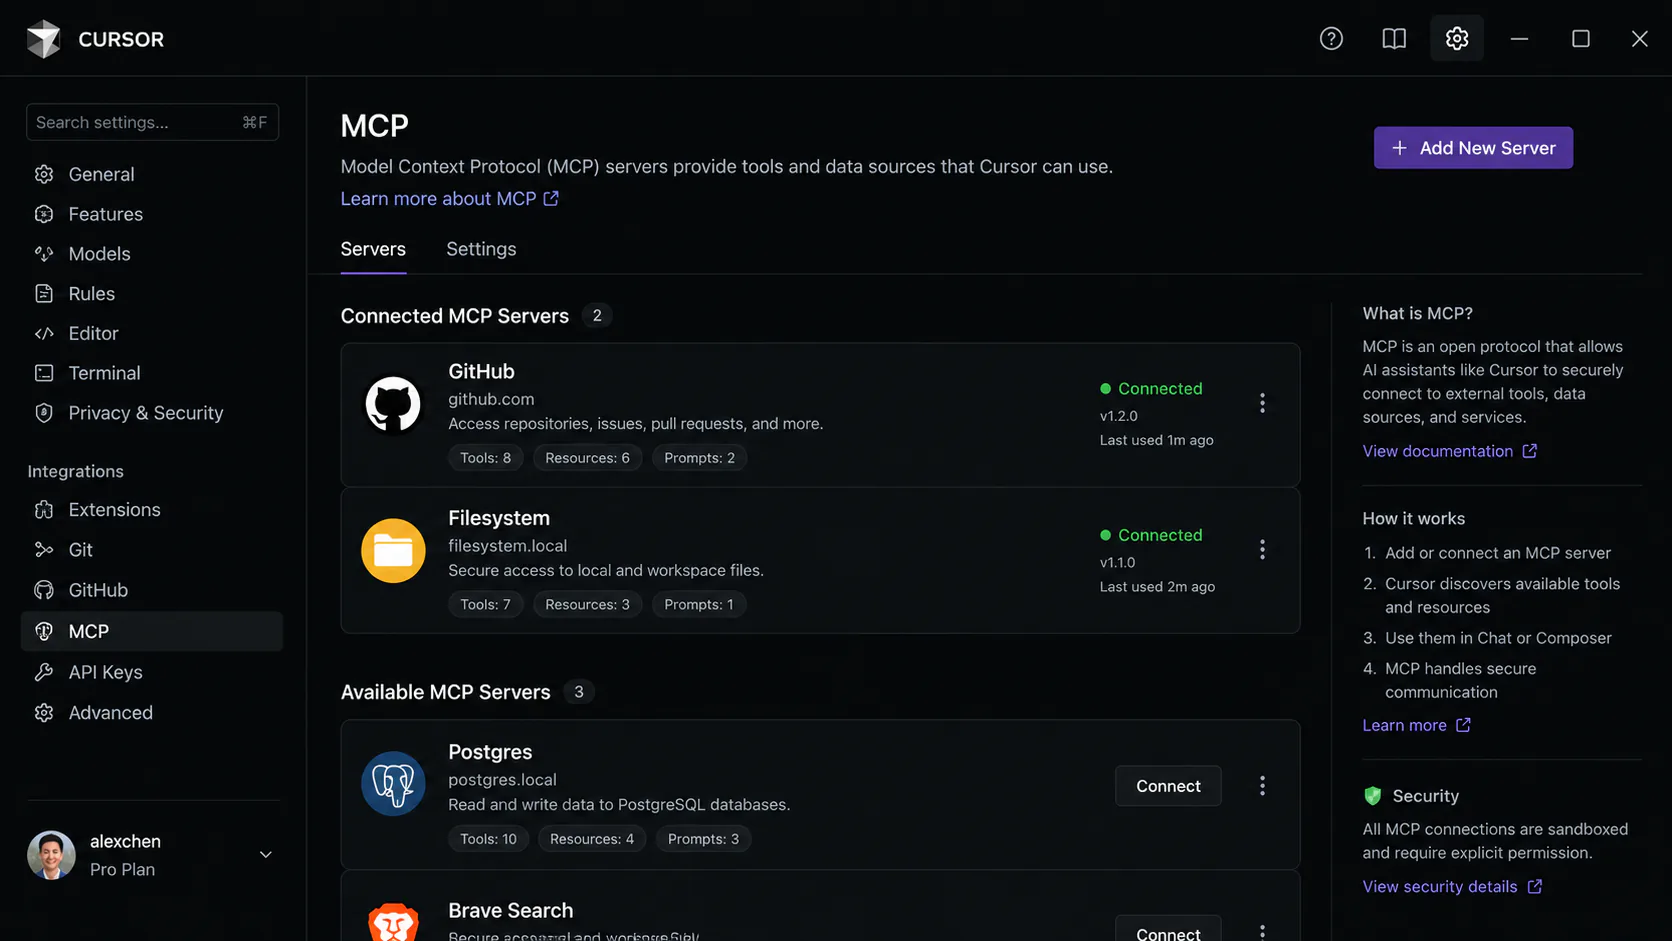Click the Available MCP Servers count badge

pyautogui.click(x=579, y=692)
